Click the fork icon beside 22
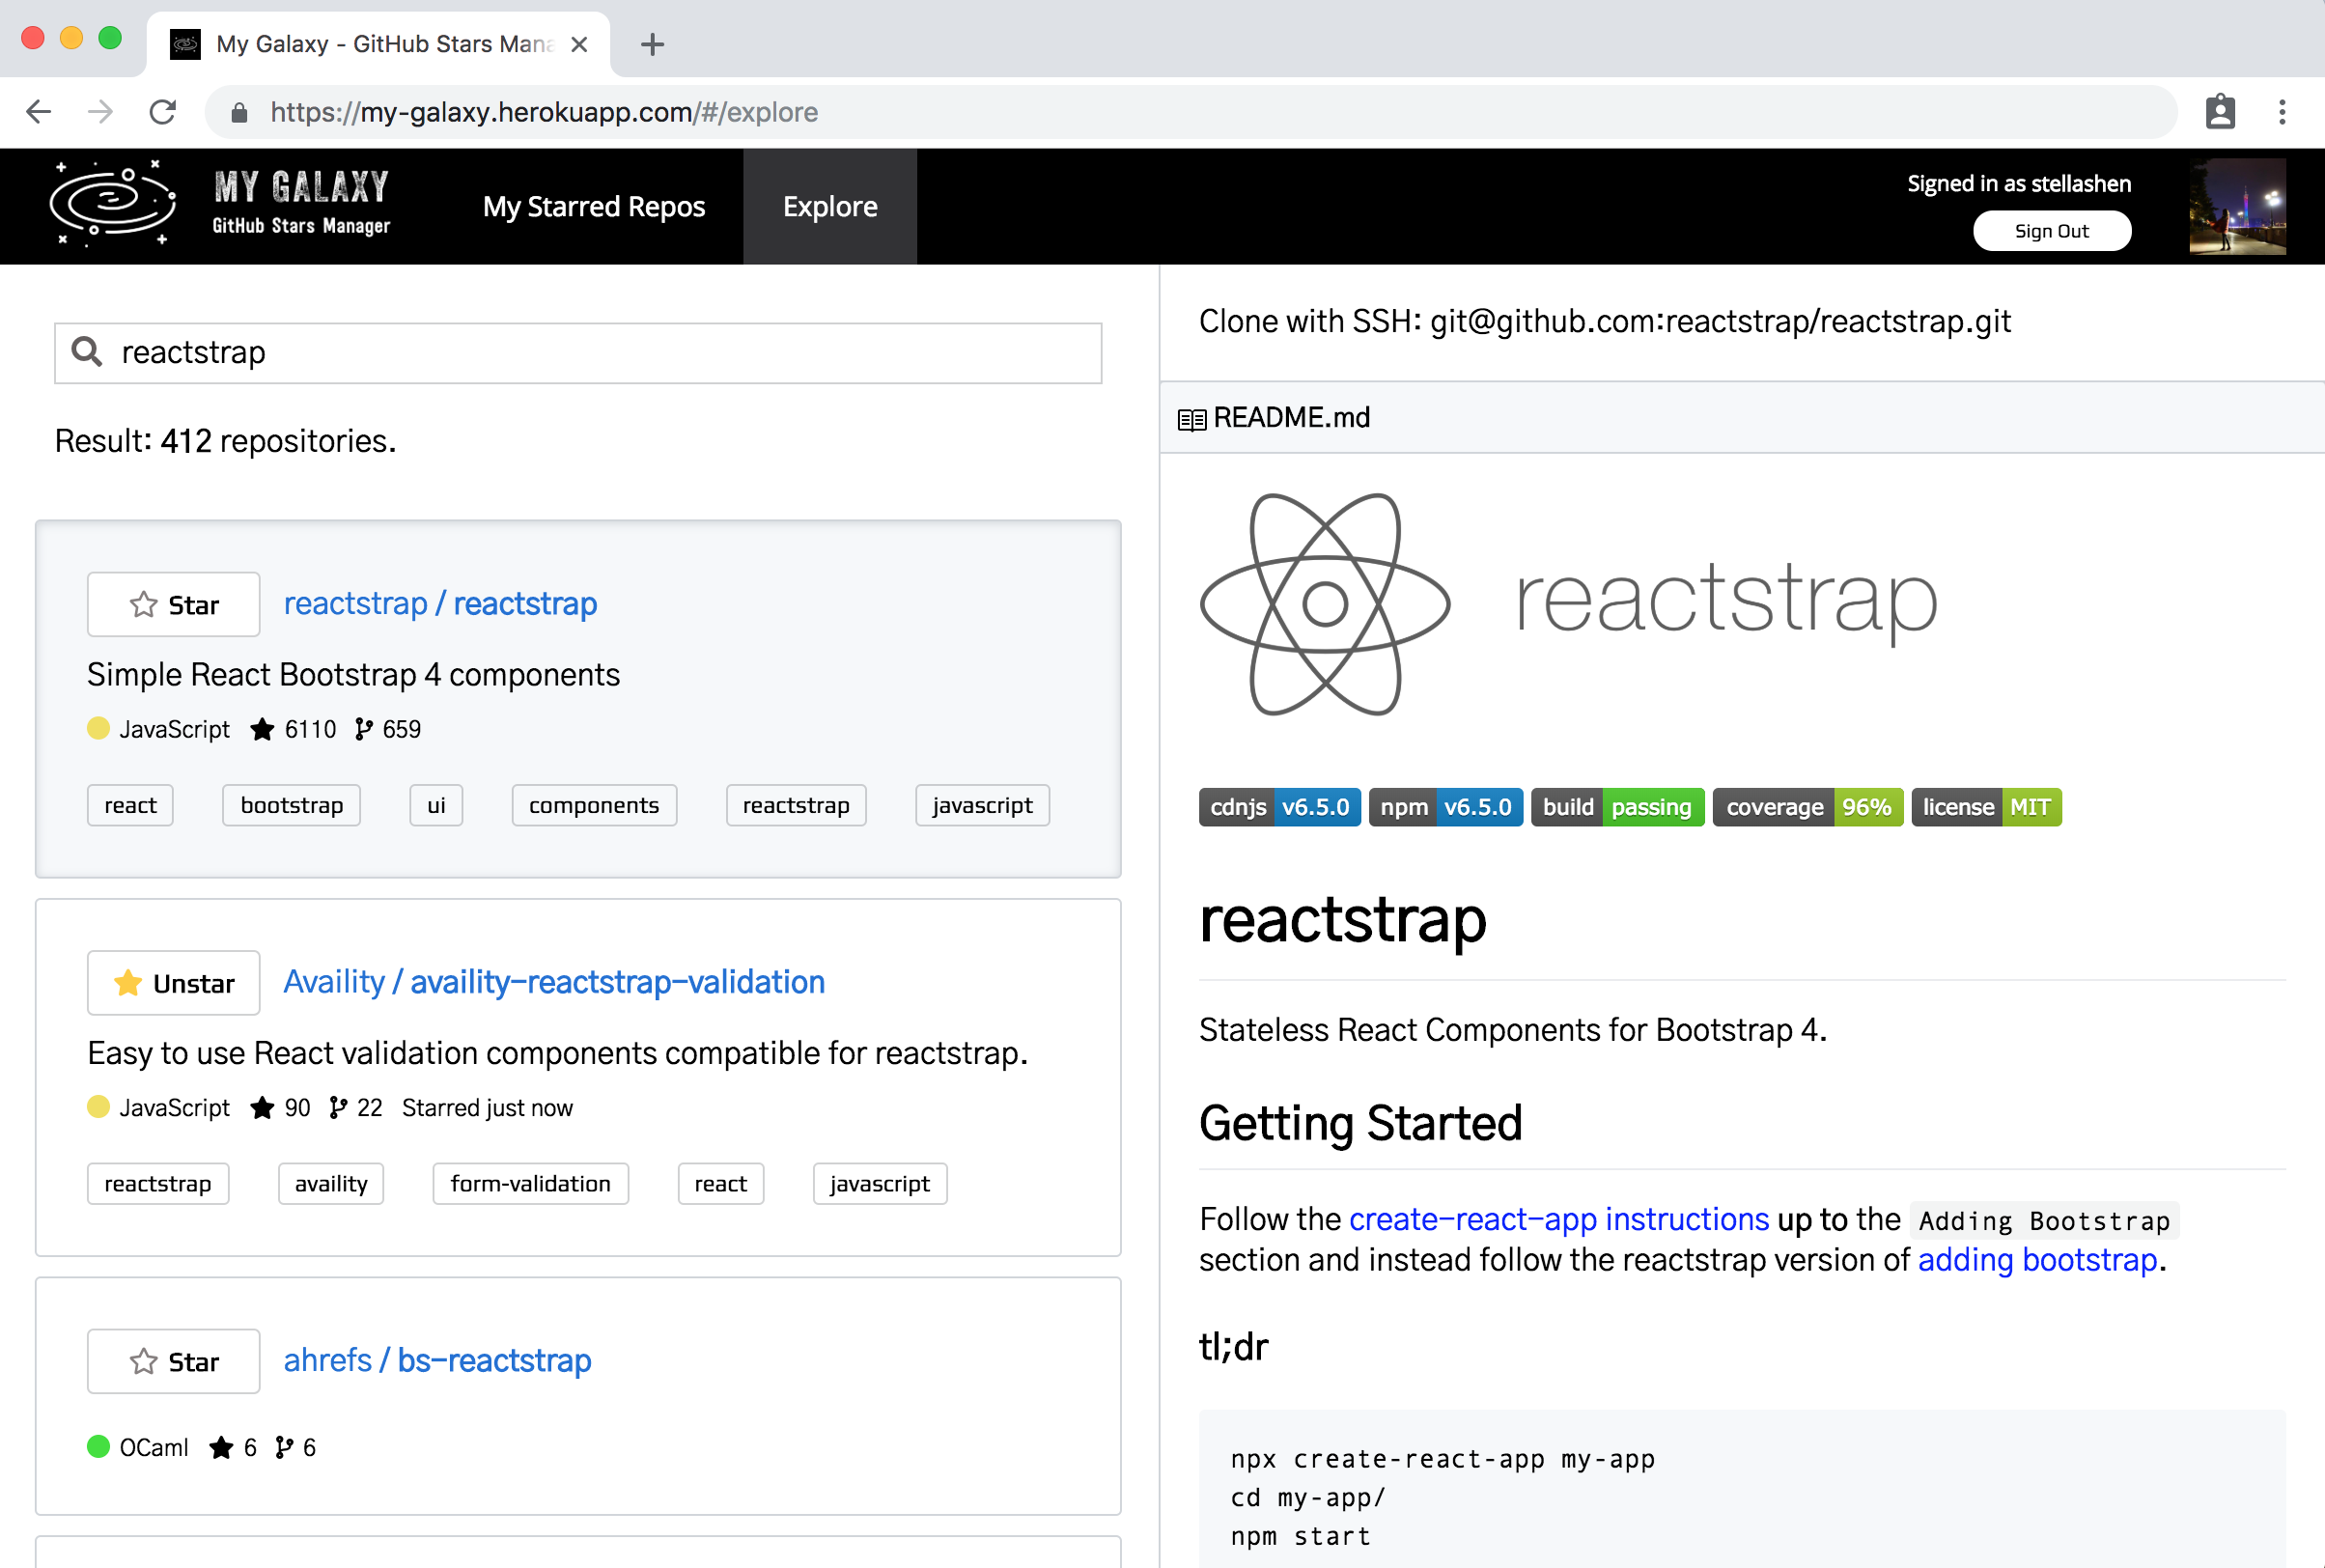The height and width of the screenshot is (1568, 2325). click(x=338, y=1108)
